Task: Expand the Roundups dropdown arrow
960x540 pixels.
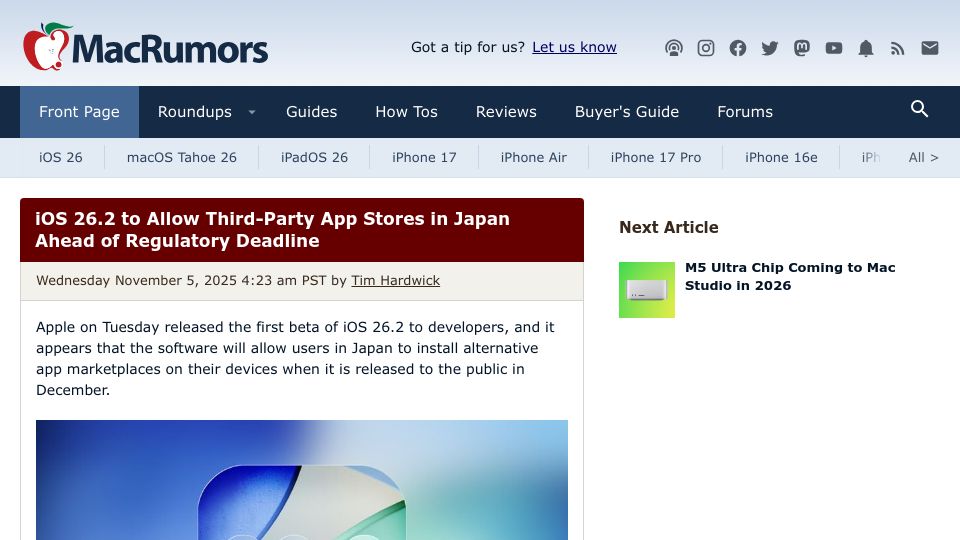Action: click(x=252, y=112)
